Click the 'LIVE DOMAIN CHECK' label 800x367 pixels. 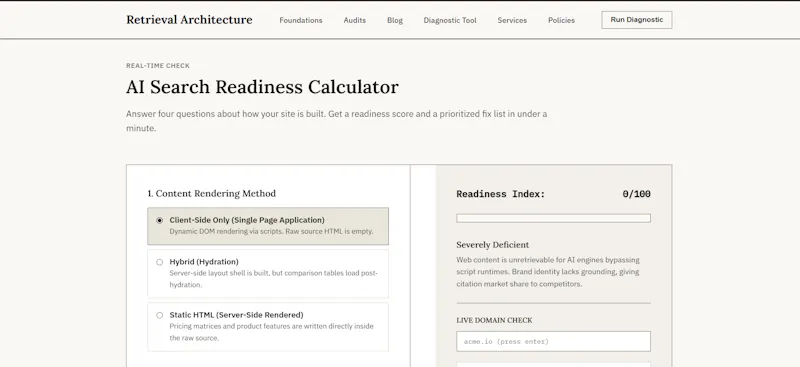pyautogui.click(x=494, y=321)
